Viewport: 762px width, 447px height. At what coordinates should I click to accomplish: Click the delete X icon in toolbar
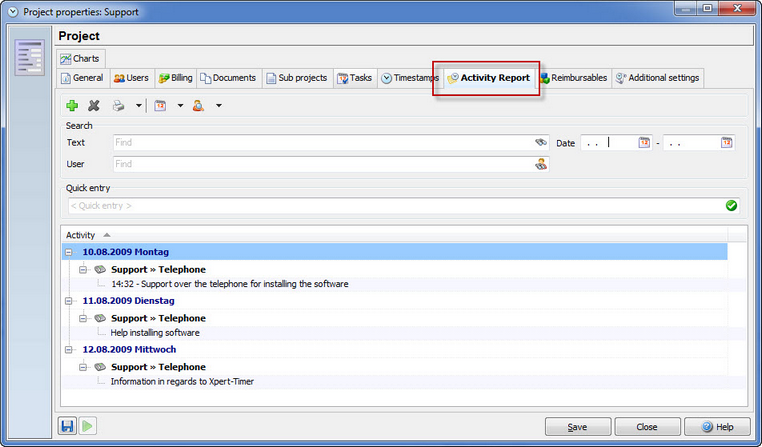coord(94,105)
